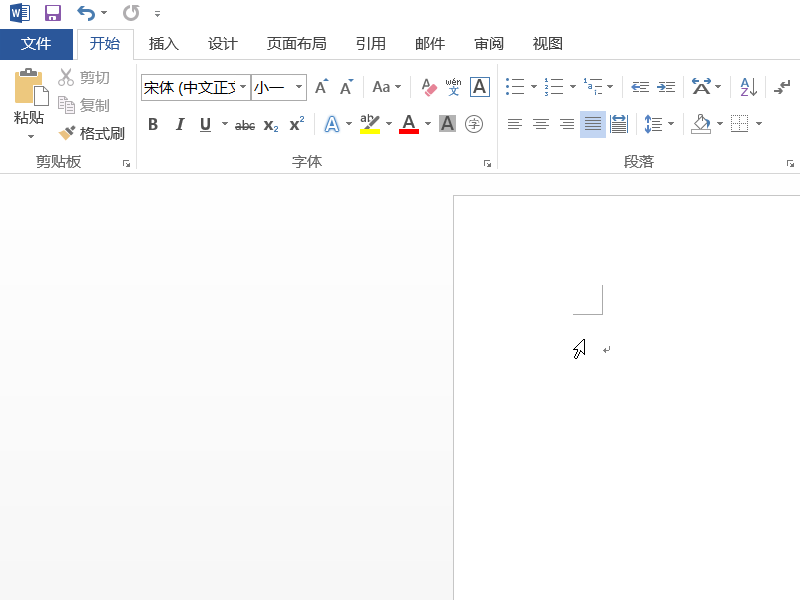
Task: Open underline style dropdown arrow
Action: tap(224, 124)
